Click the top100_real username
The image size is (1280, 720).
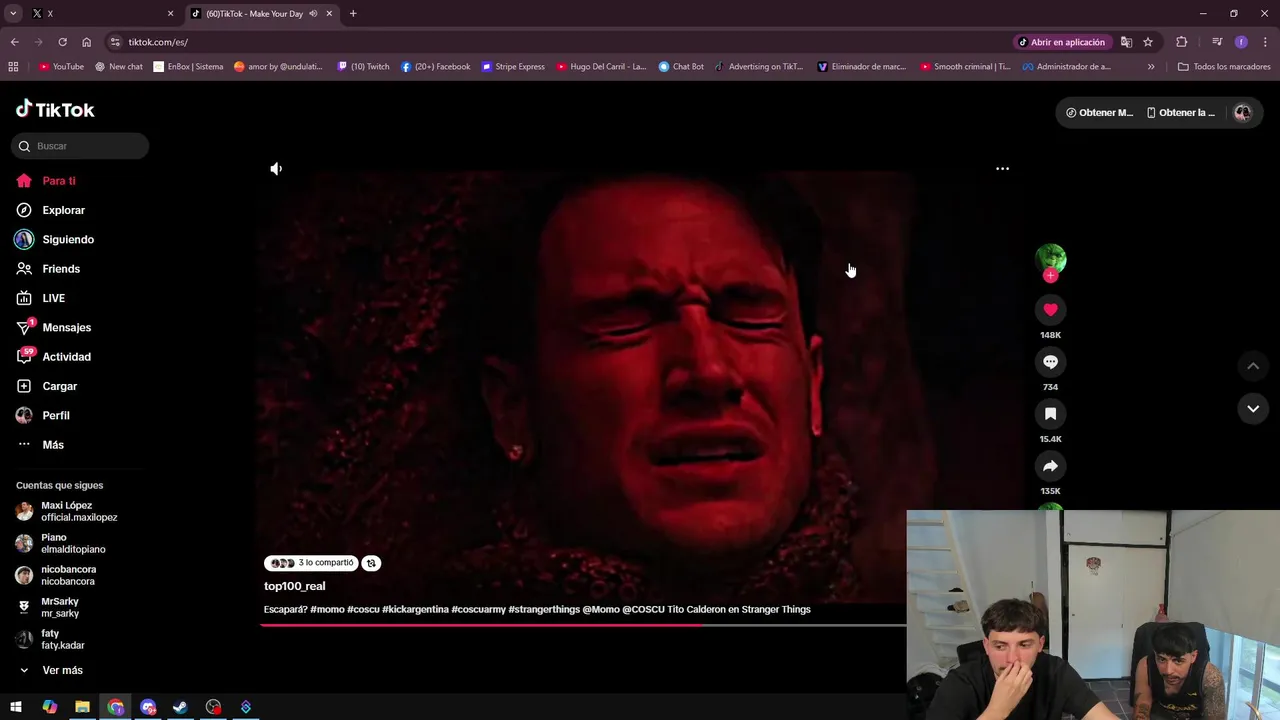pyautogui.click(x=294, y=586)
